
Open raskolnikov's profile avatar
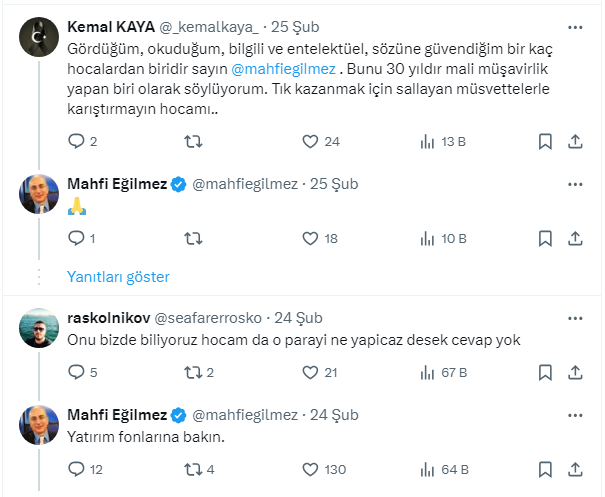(39, 327)
